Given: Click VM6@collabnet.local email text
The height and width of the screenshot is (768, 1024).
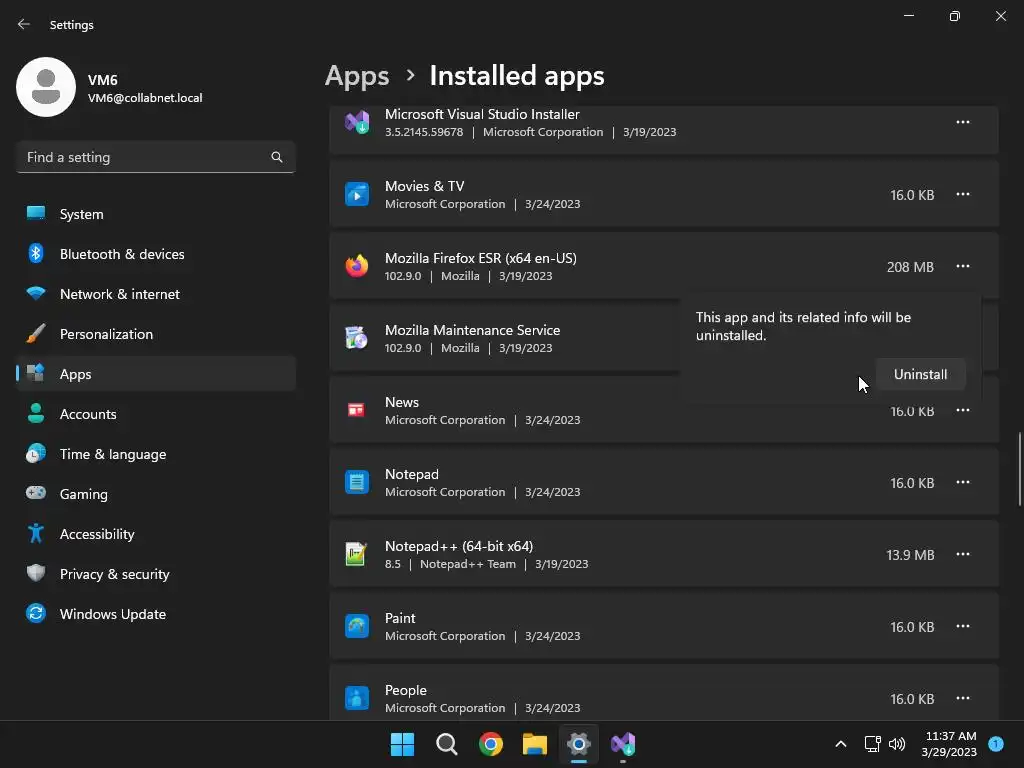Looking at the screenshot, I should (145, 98).
